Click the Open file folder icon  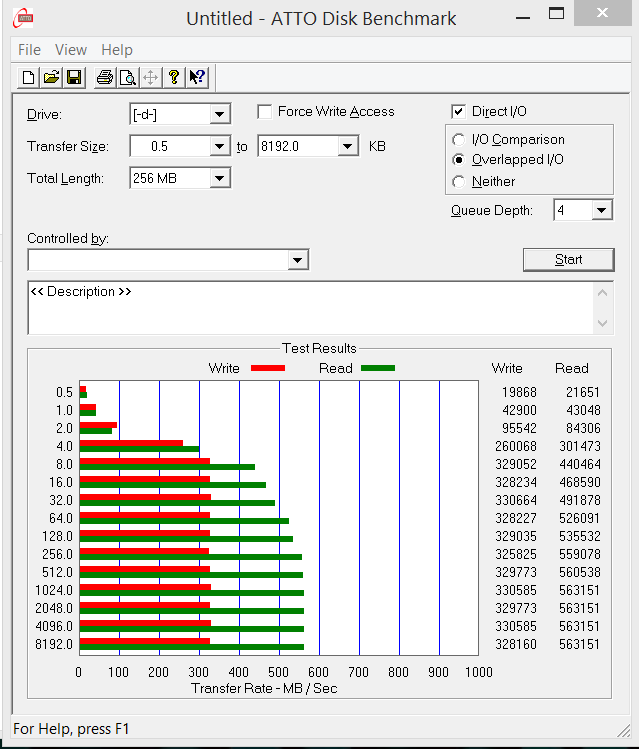[x=50, y=77]
